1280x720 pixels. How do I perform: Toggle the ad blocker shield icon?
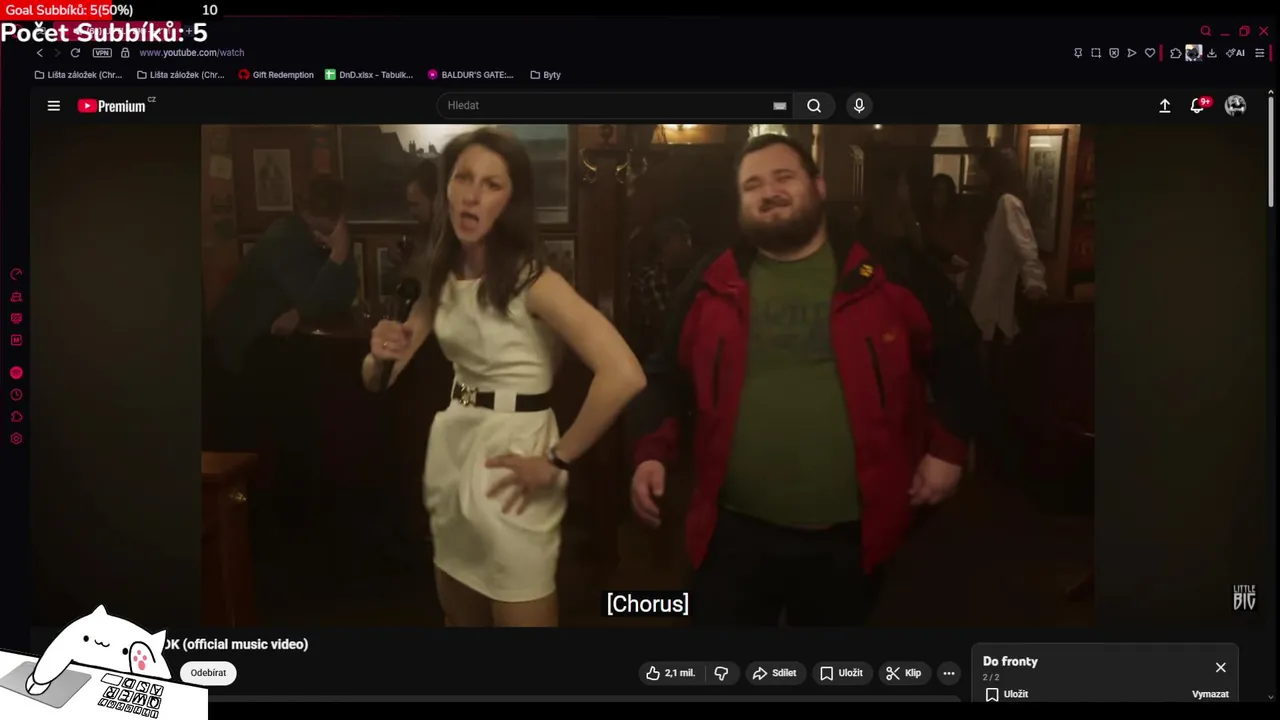click(1114, 53)
